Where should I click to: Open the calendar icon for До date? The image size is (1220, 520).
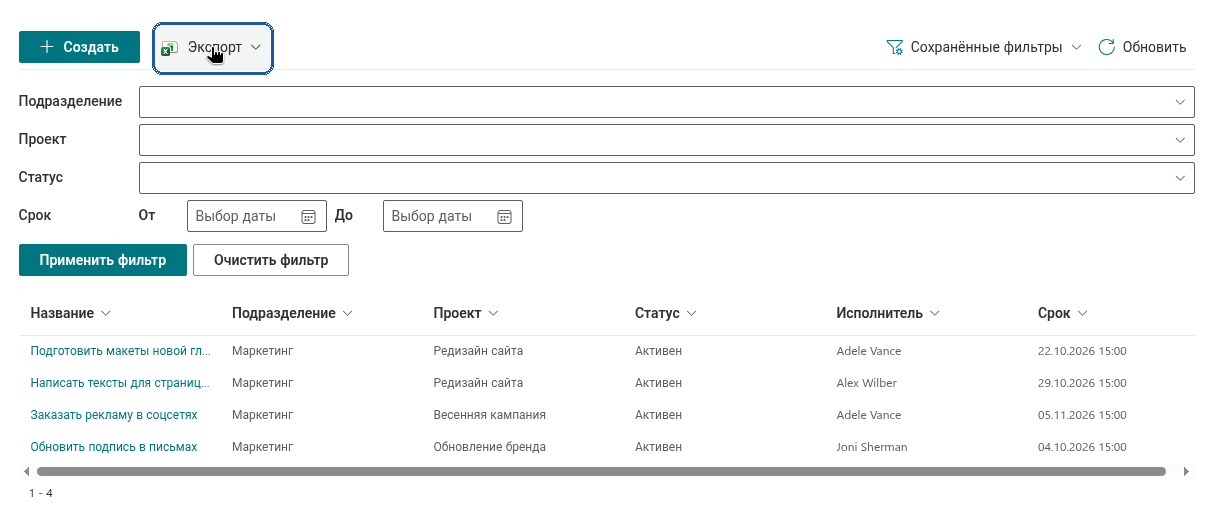pyautogui.click(x=505, y=216)
